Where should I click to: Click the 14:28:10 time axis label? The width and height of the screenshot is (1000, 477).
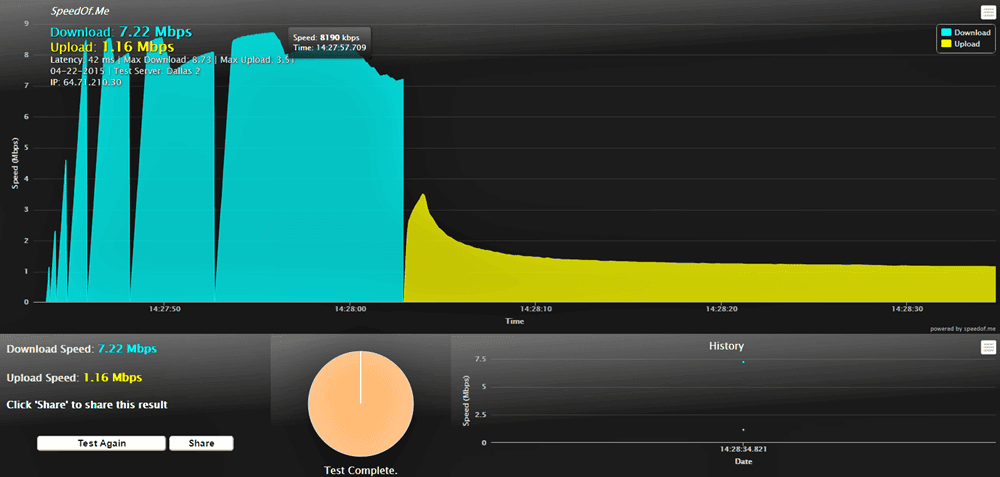click(535, 310)
